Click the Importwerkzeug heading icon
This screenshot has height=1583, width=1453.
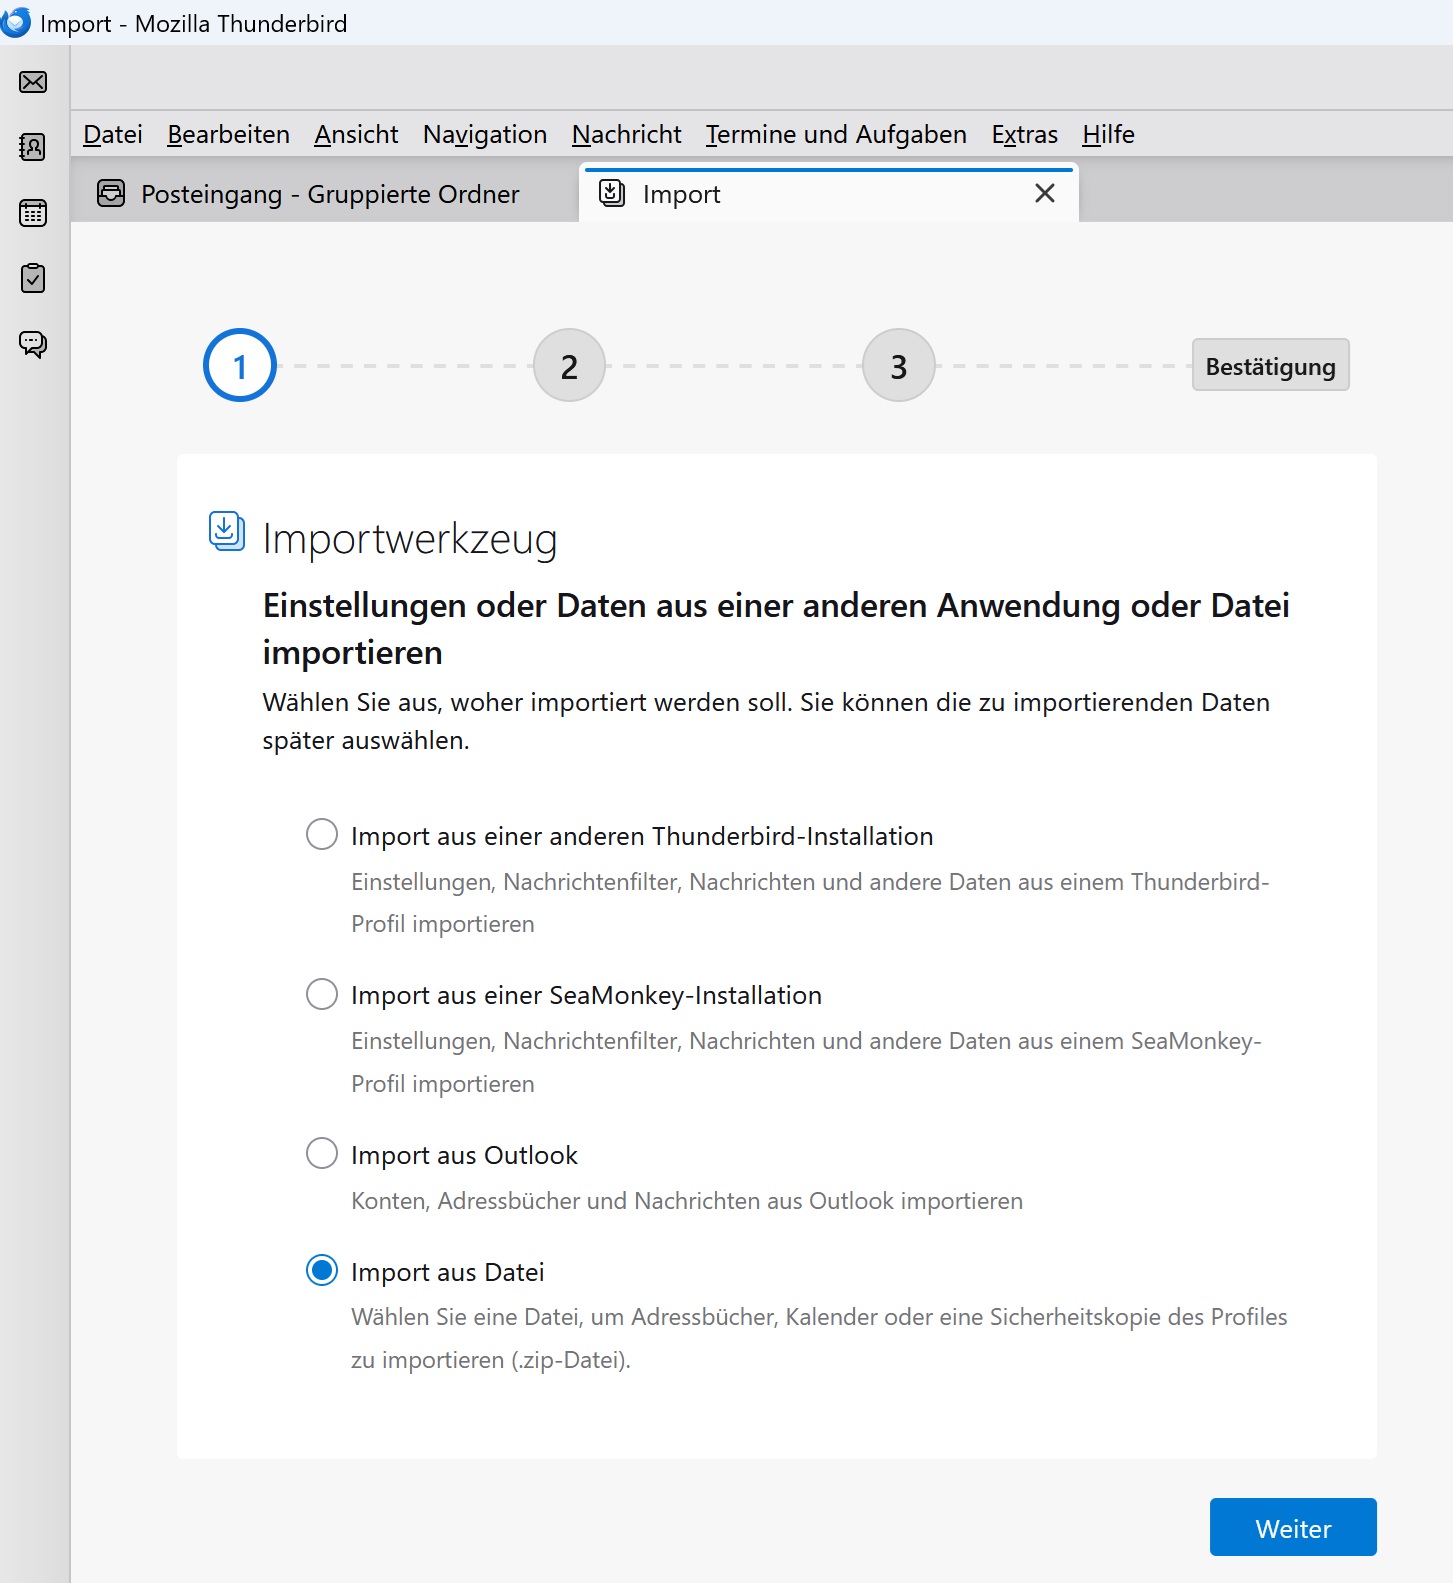[x=226, y=531]
